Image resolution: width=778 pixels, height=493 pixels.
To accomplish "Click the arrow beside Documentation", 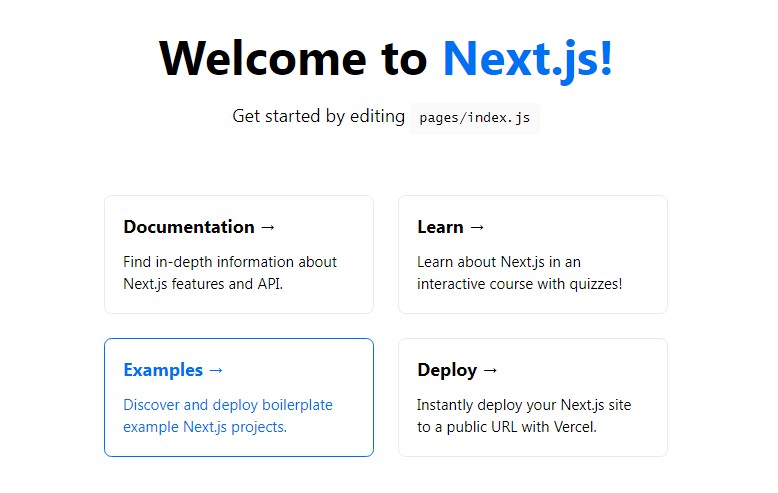I will (x=267, y=227).
